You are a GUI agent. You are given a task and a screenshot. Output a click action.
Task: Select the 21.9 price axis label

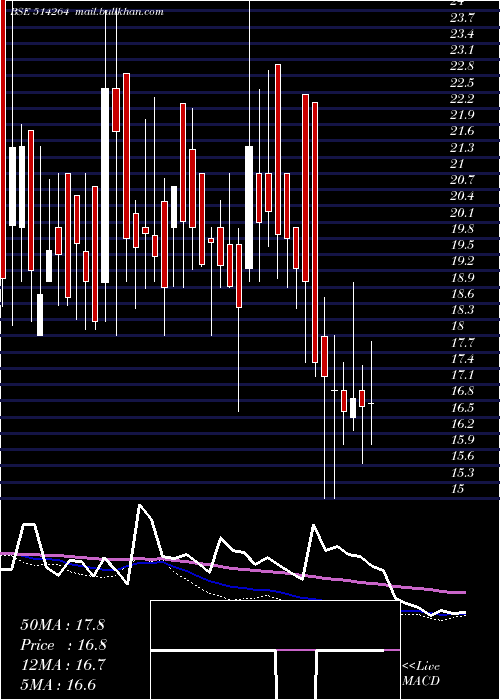pos(462,115)
